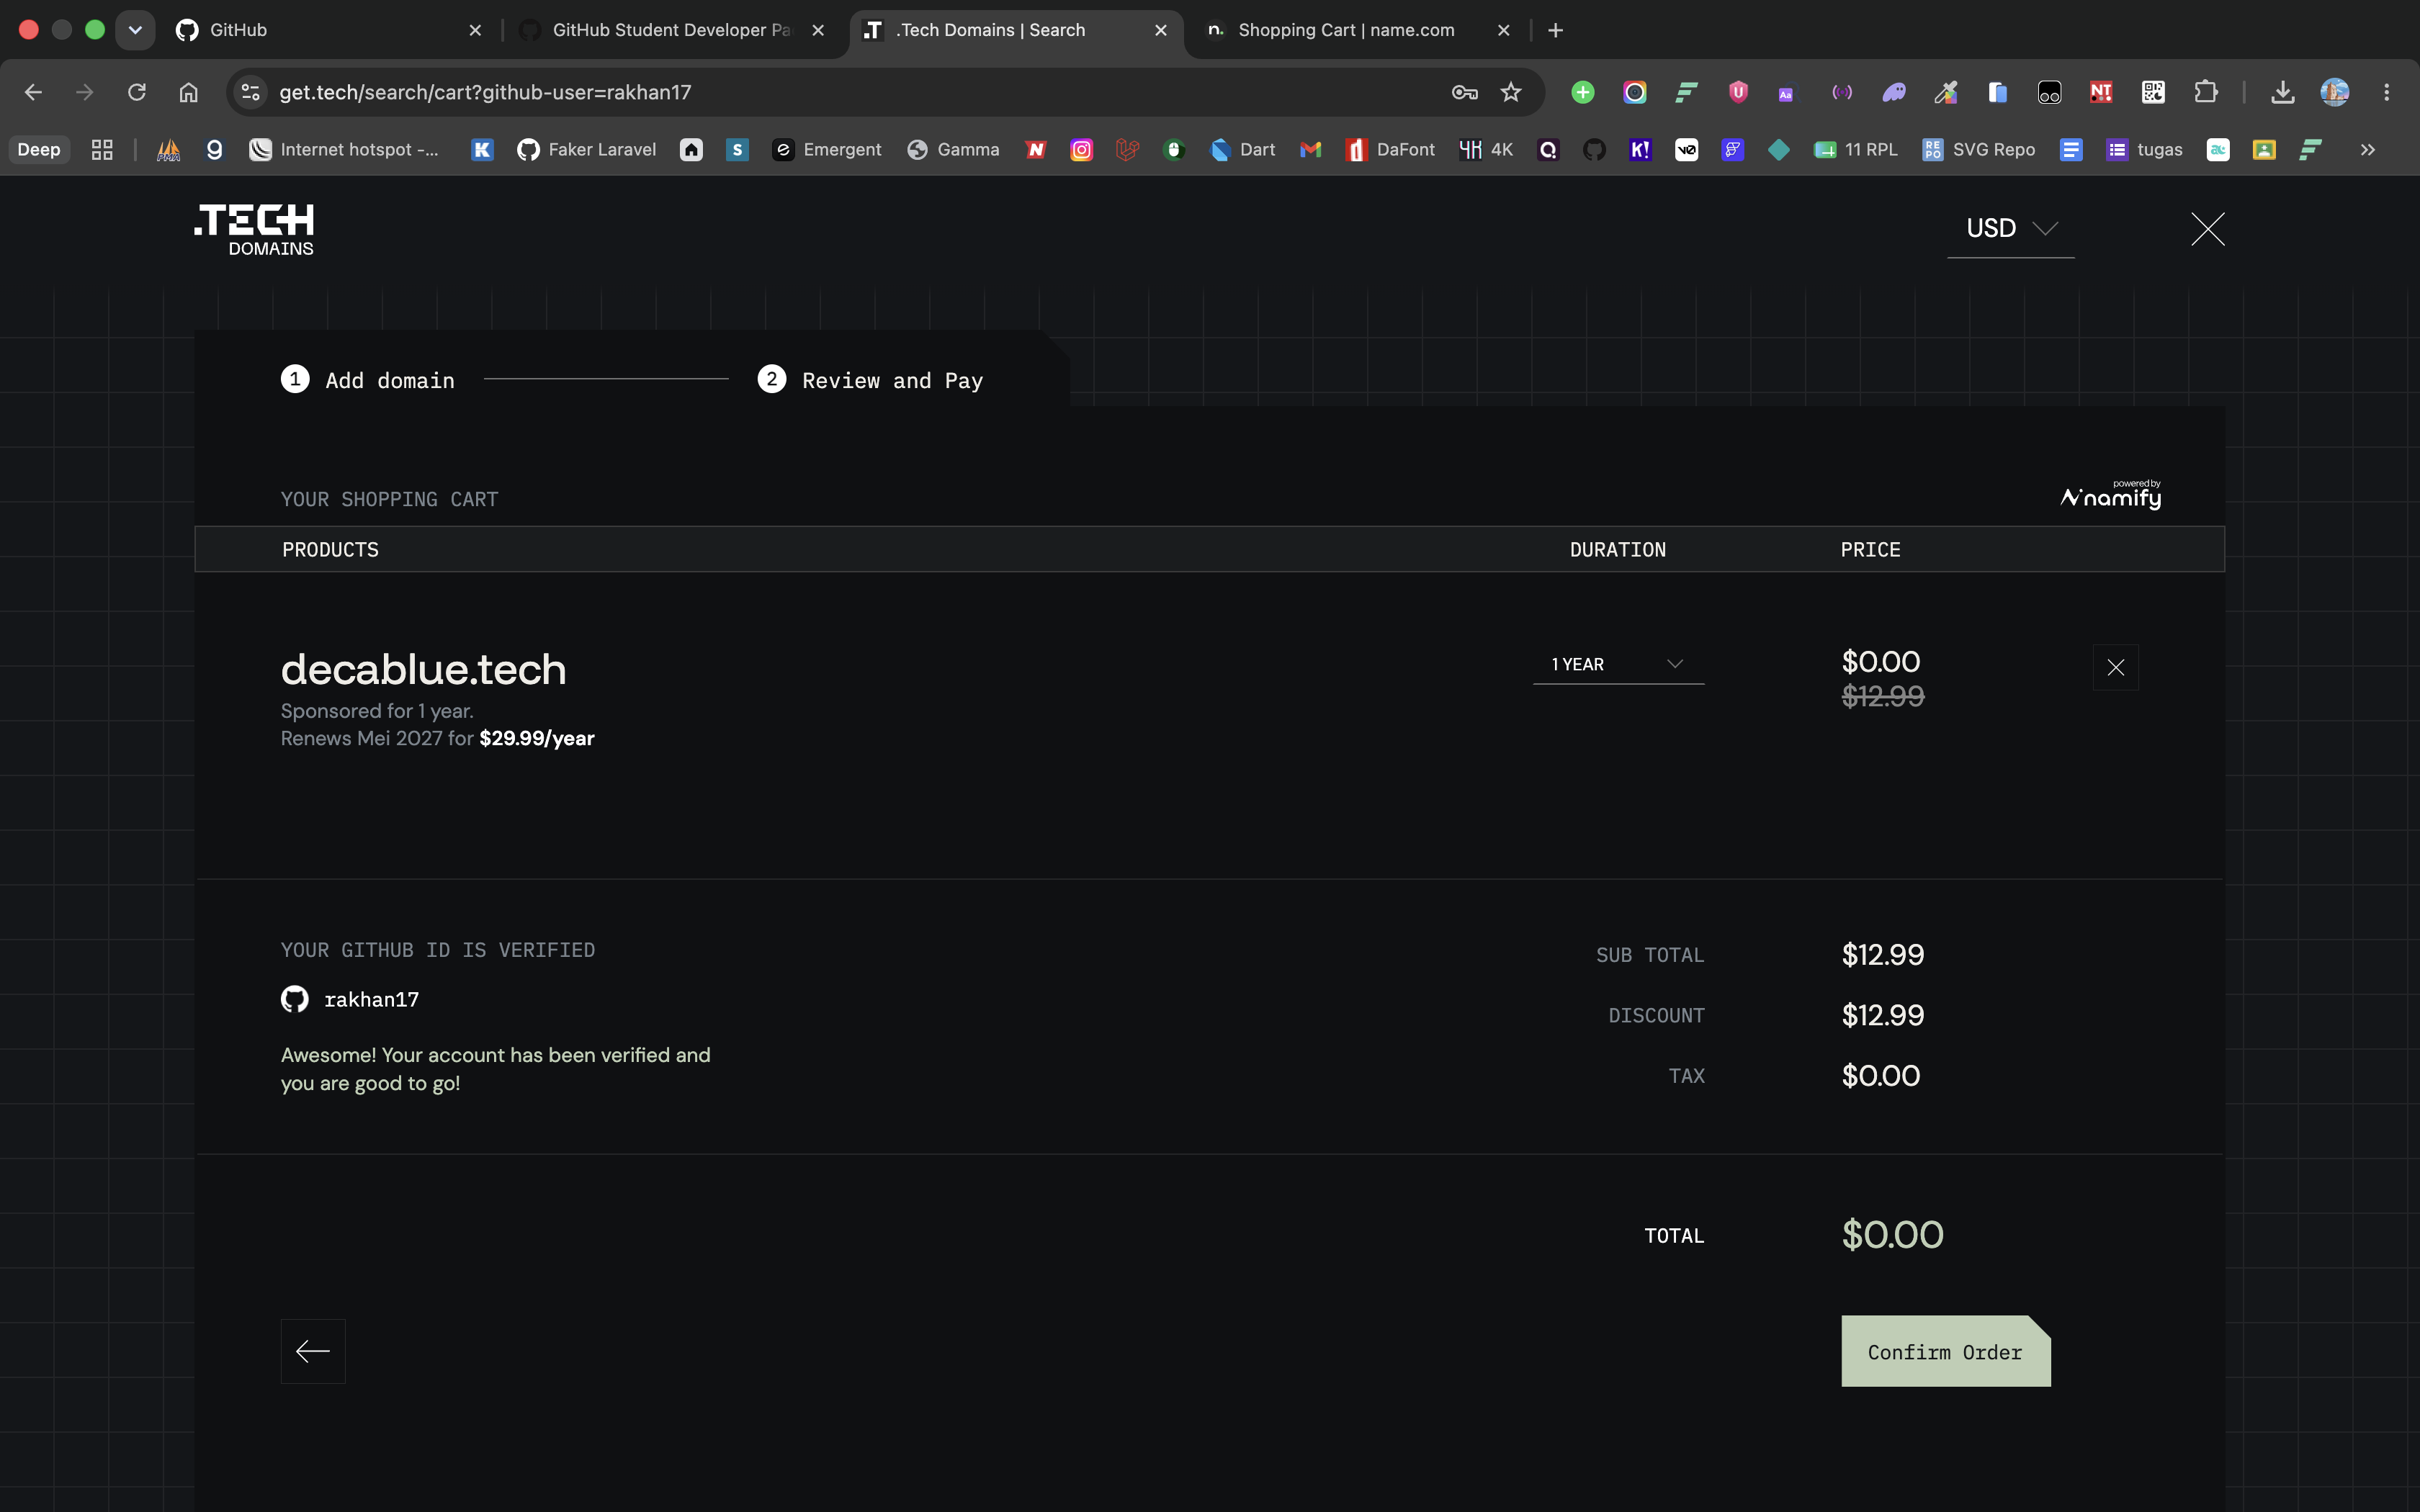The width and height of the screenshot is (2420, 1512).
Task: Open the 11 RPL bookmark
Action: pos(1856,149)
